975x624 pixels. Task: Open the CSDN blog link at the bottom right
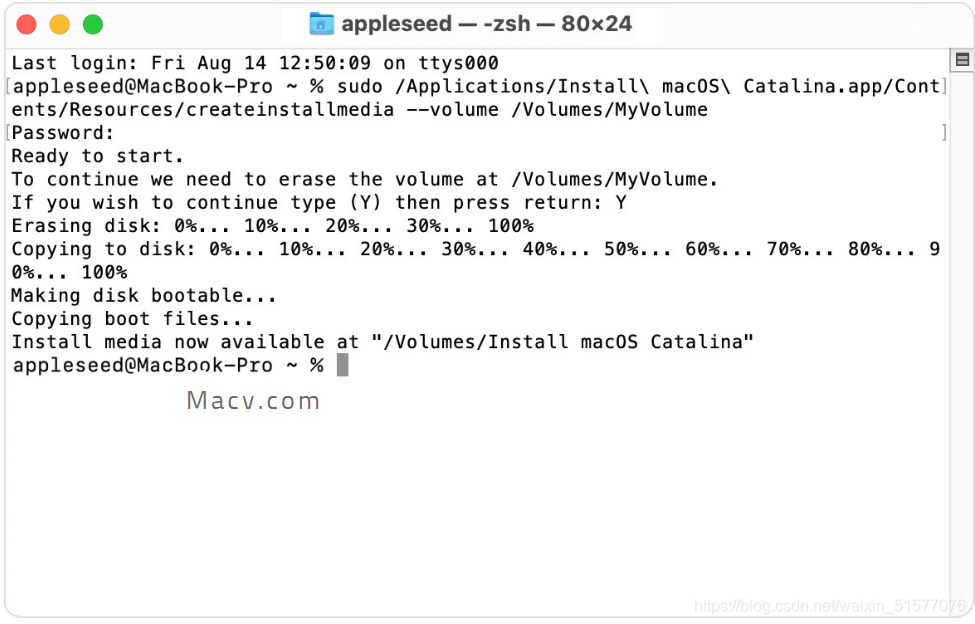click(x=830, y=605)
